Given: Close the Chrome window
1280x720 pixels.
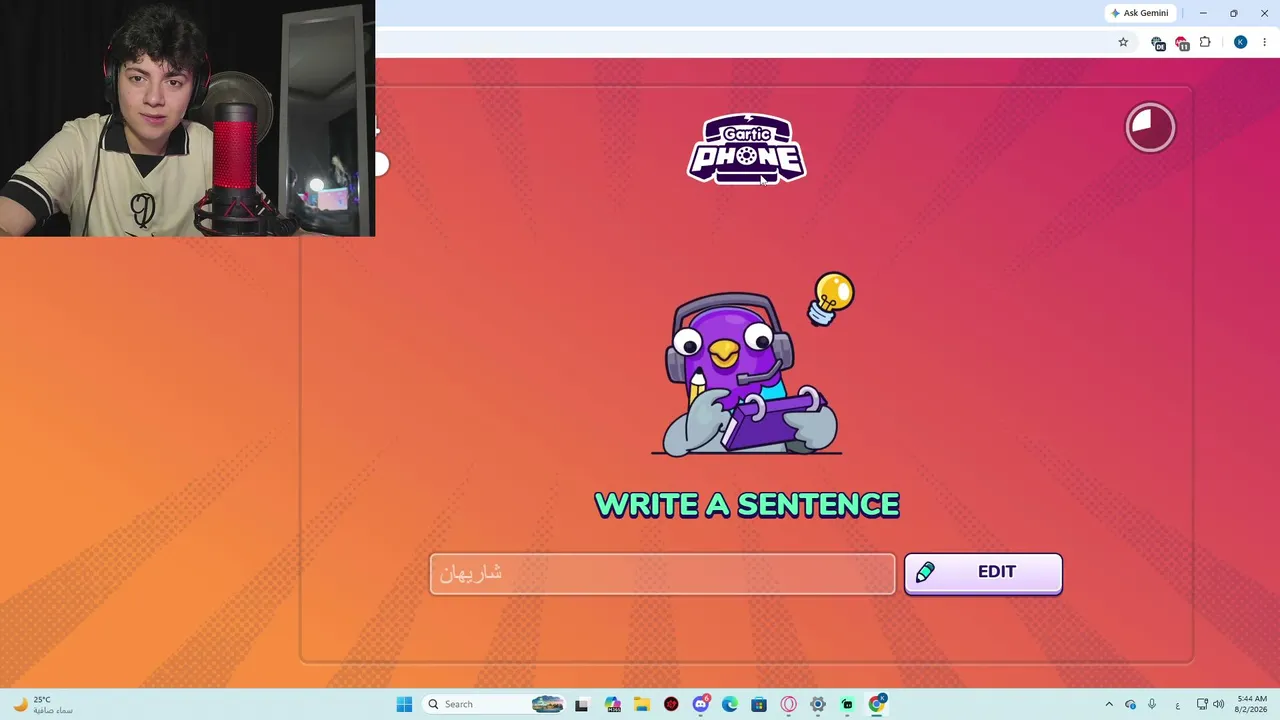Looking at the screenshot, I should click(1264, 13).
